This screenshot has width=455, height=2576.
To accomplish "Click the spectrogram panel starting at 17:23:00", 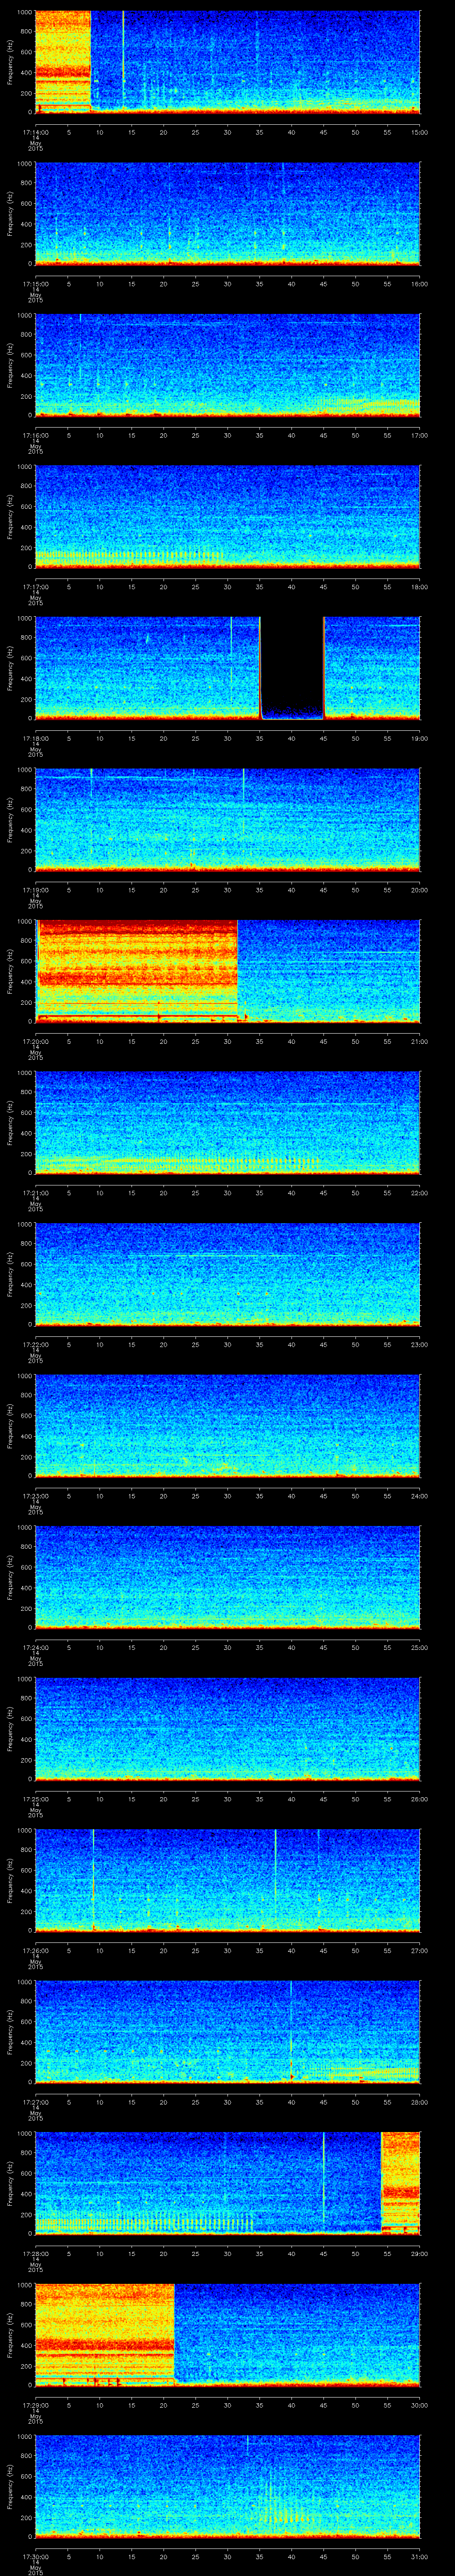I will coord(227,1426).
